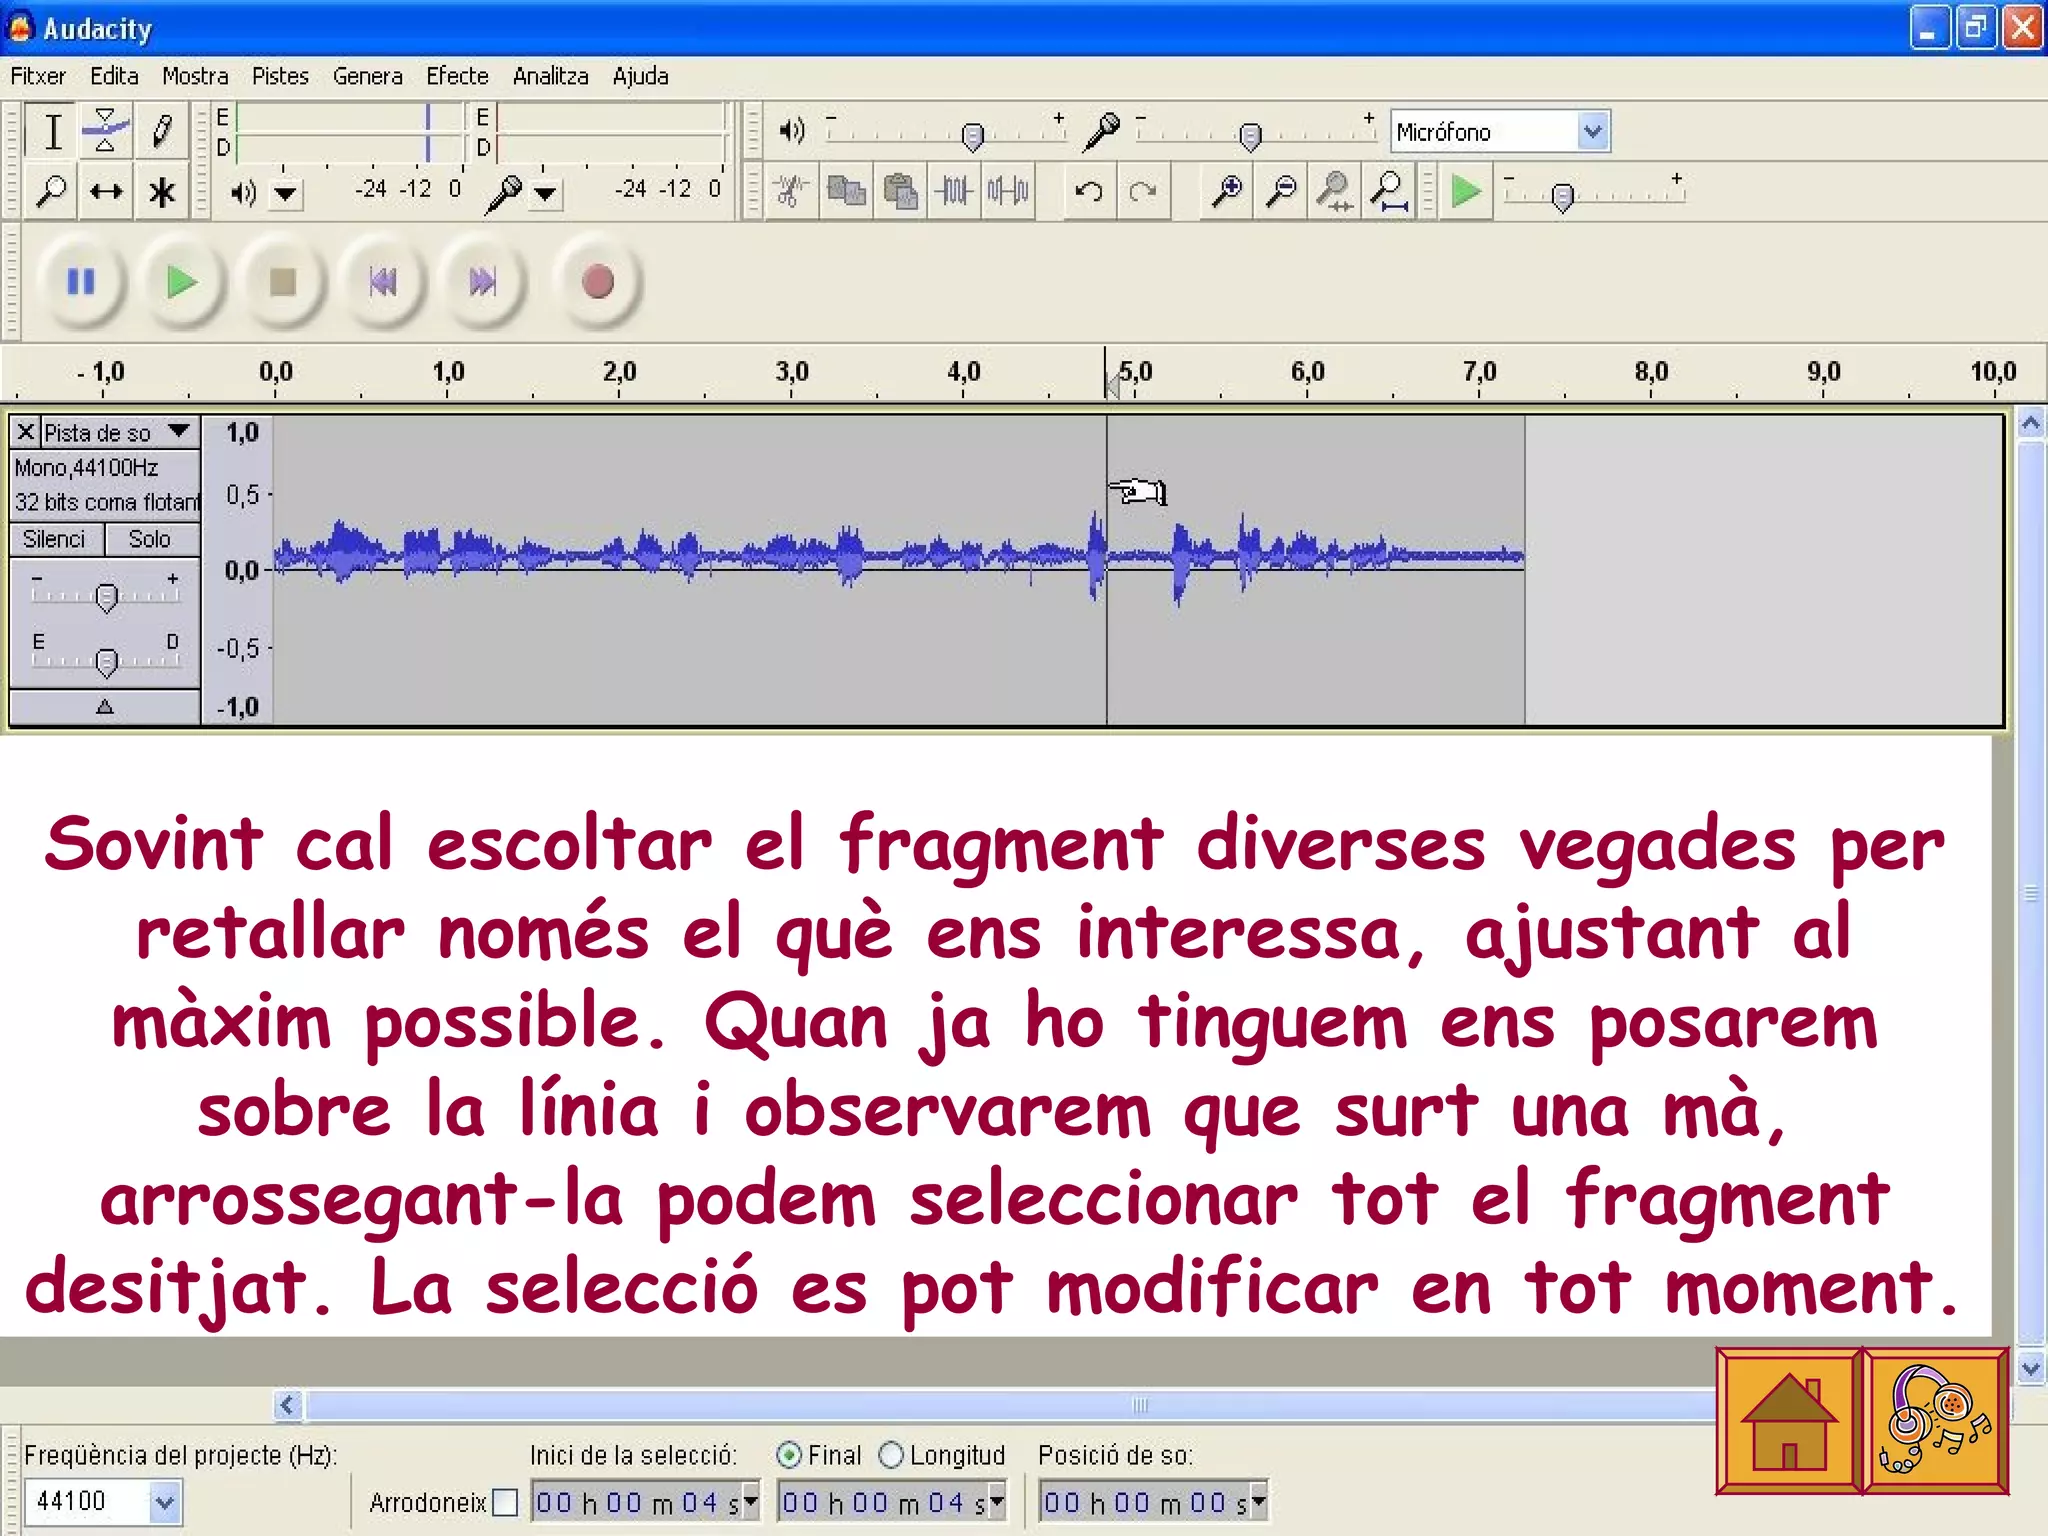Click the playback speed slider handle
The image size is (2048, 1536).
[1563, 196]
